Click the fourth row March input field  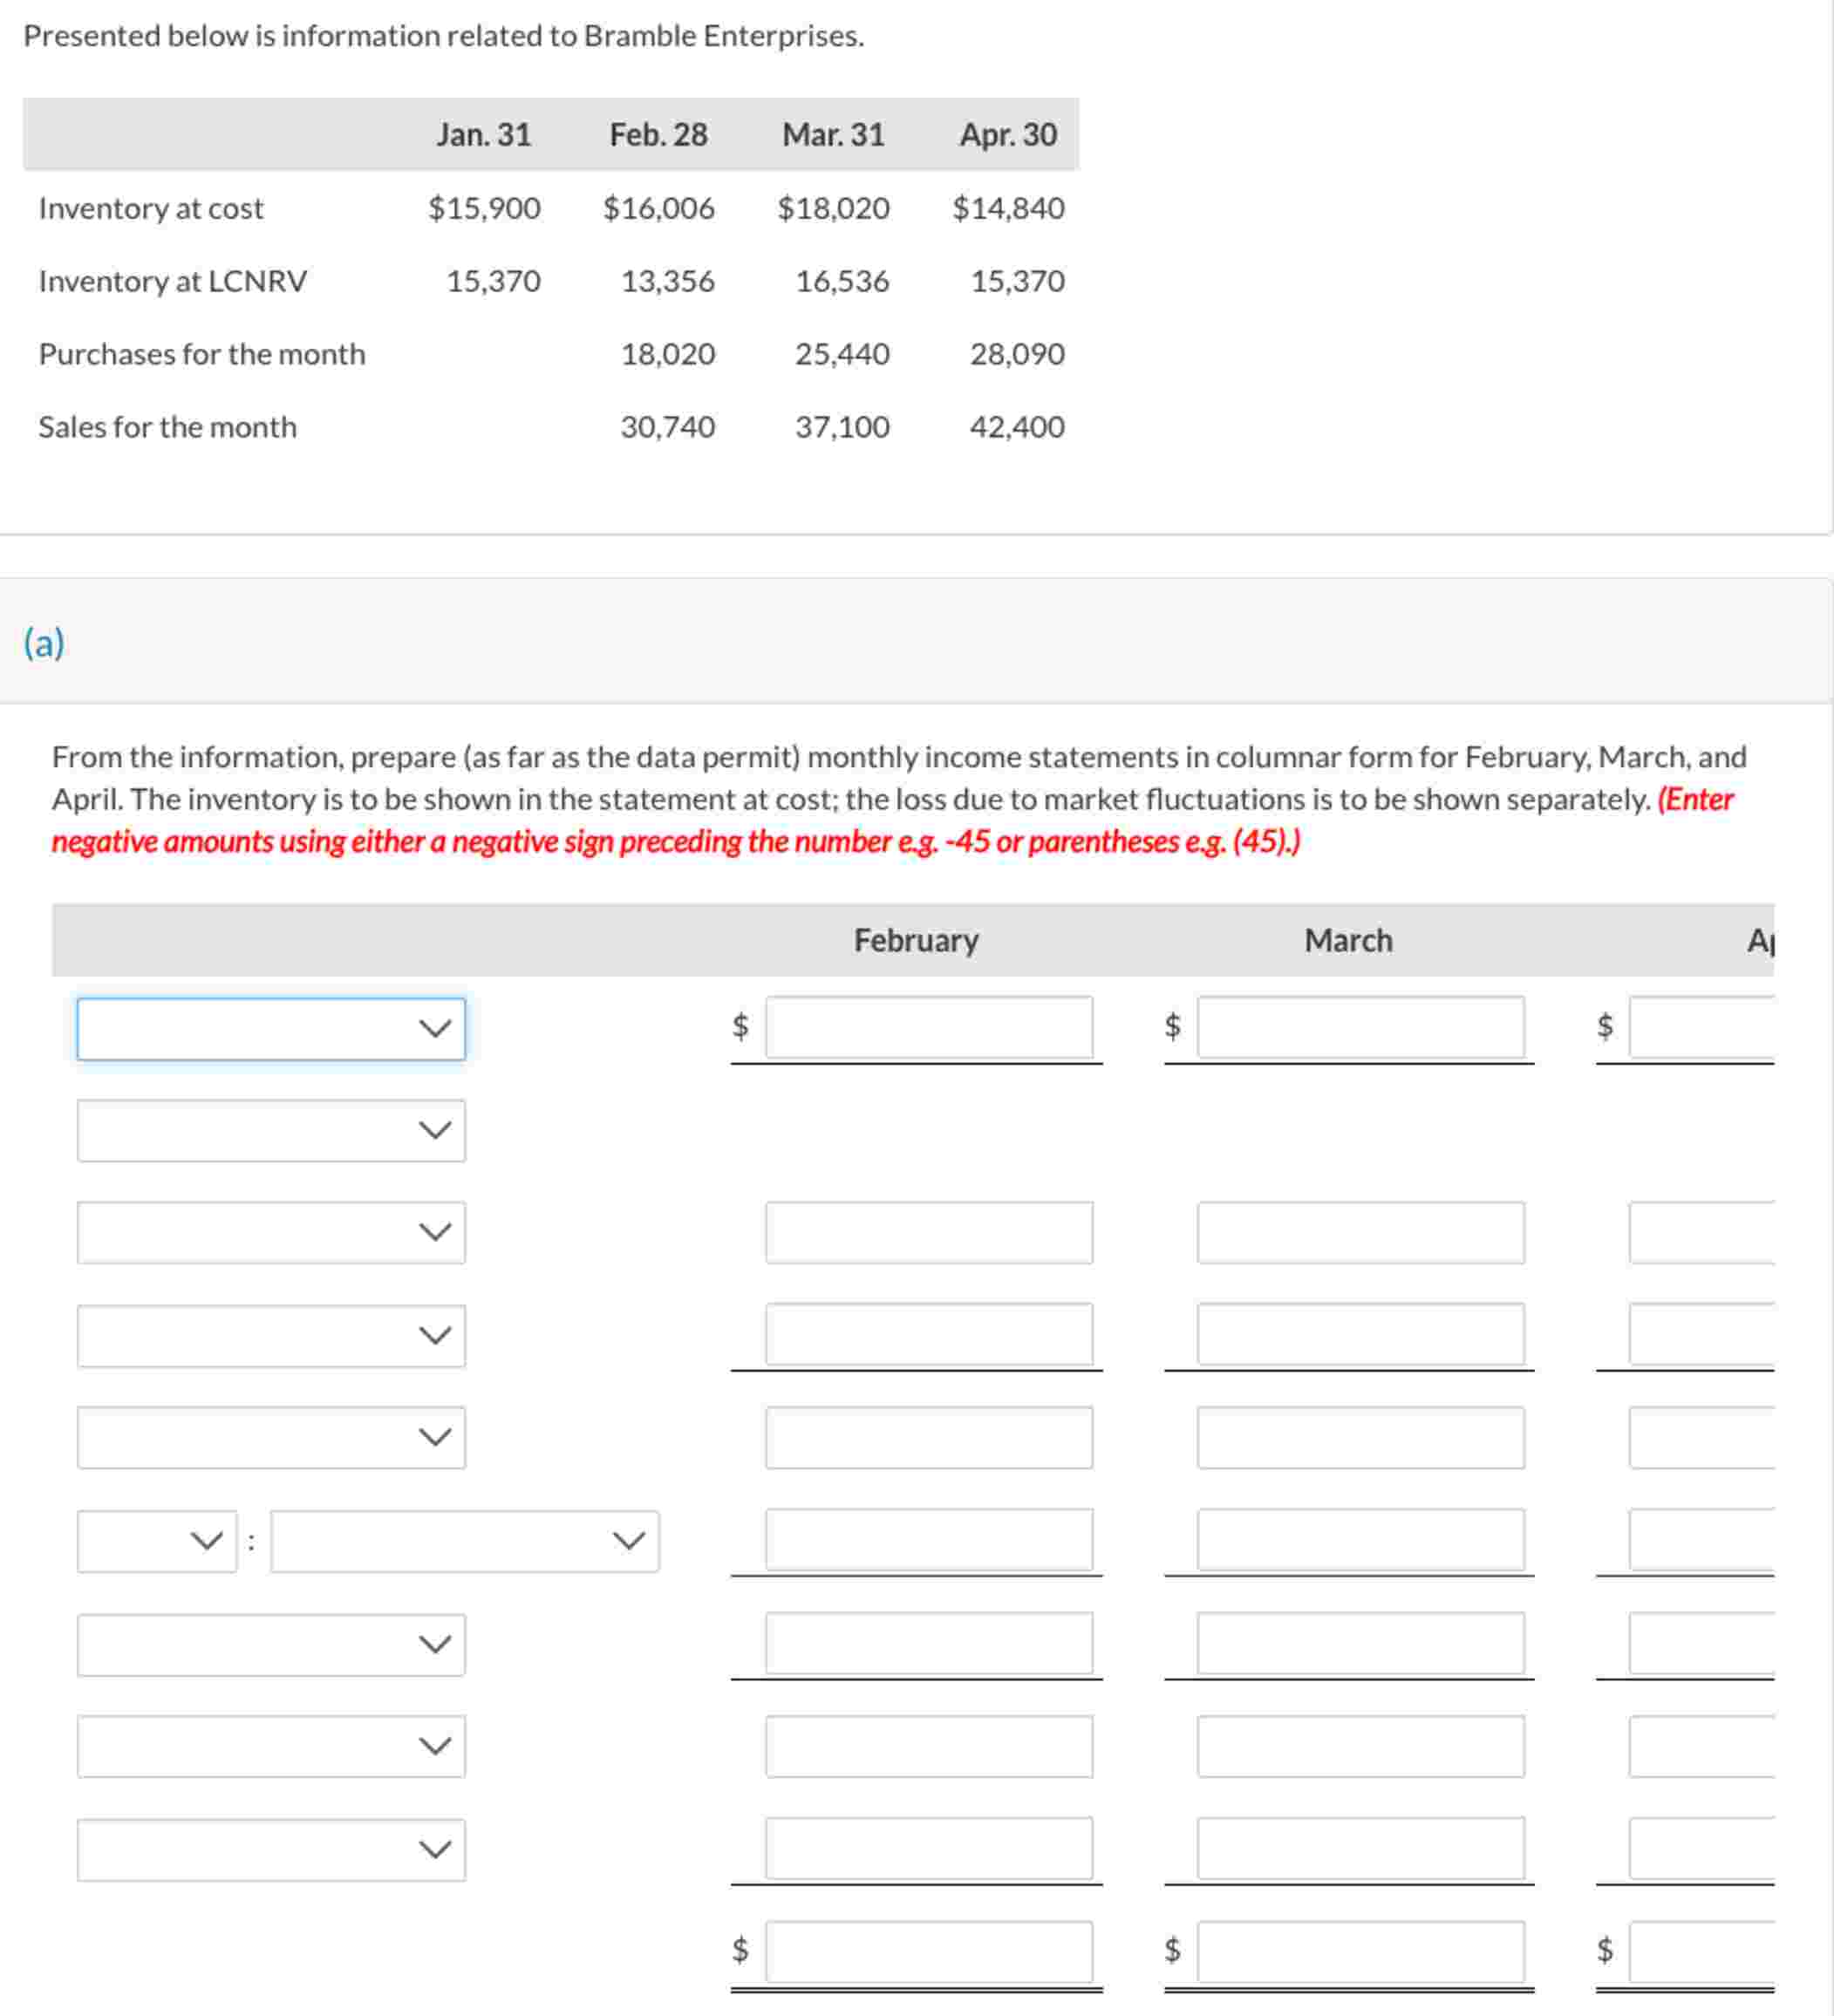click(x=1360, y=1333)
